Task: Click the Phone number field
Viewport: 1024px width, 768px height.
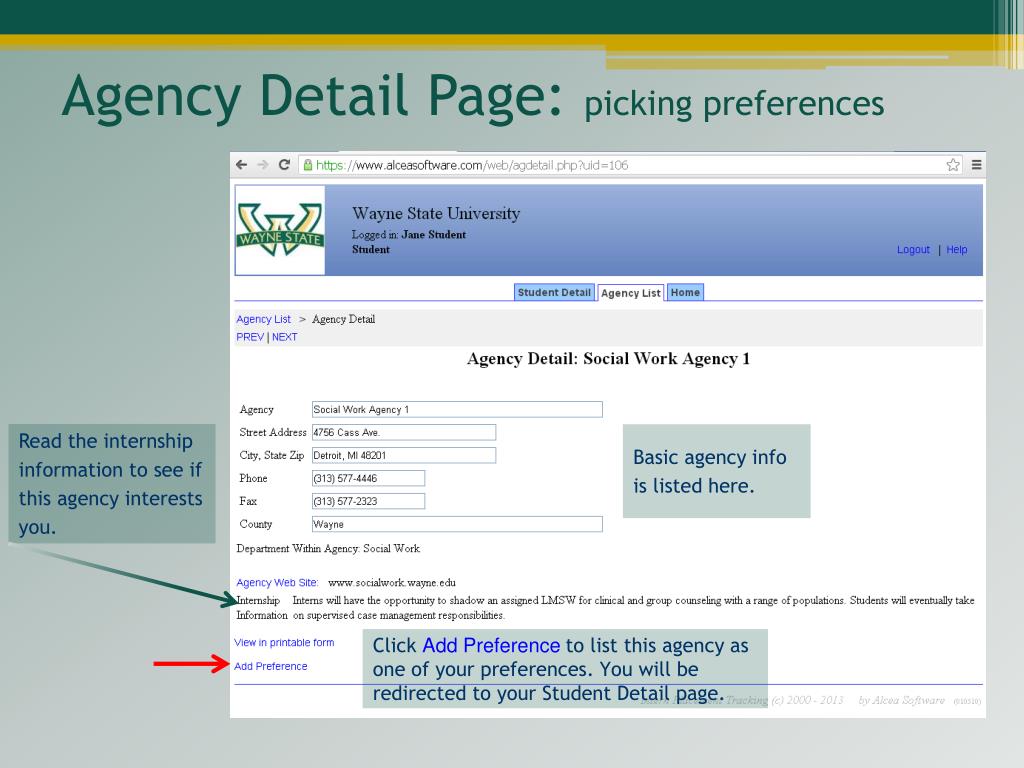Action: (x=368, y=478)
